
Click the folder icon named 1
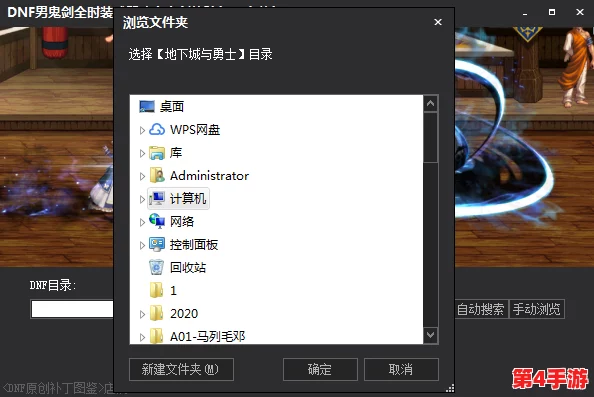[x=156, y=291]
